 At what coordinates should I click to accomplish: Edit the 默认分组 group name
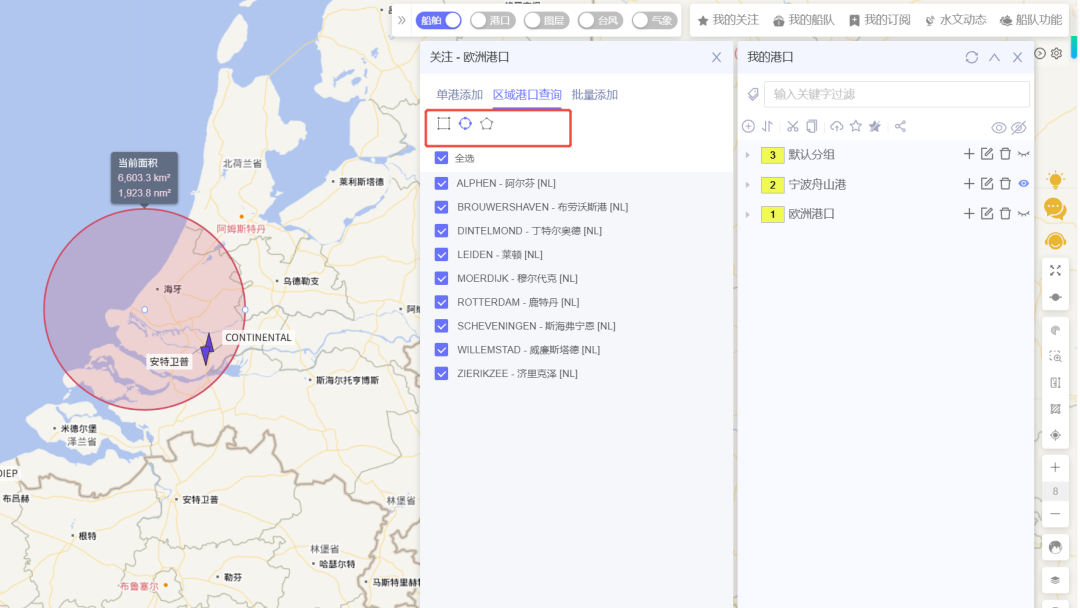[987, 154]
